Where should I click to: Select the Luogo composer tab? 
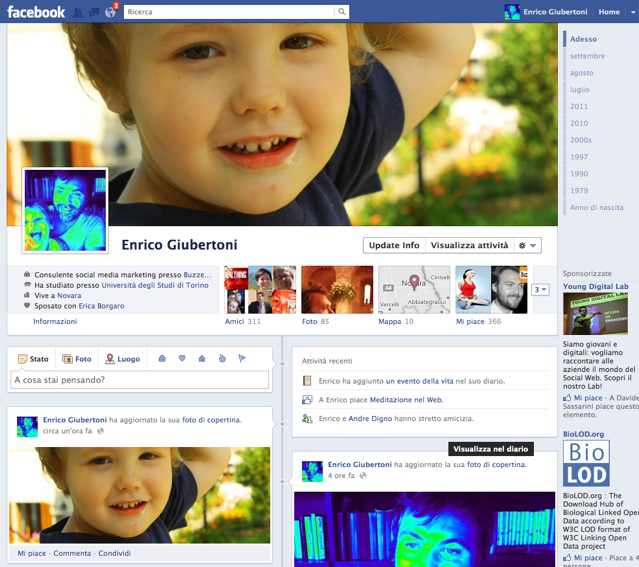tap(123, 359)
